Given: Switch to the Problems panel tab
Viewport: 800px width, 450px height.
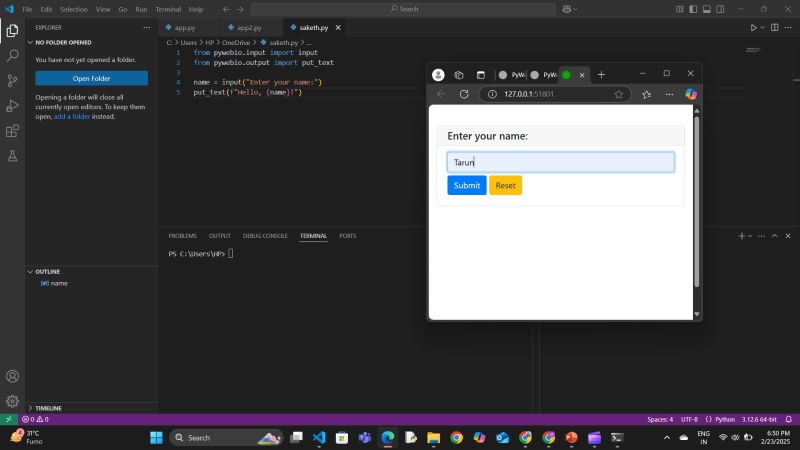Looking at the screenshot, I should click(x=182, y=236).
